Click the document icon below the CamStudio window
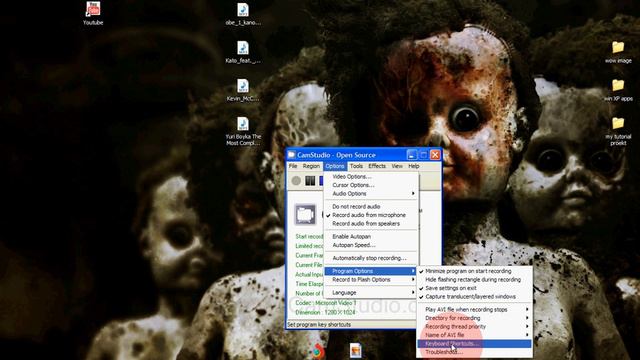The width and height of the screenshot is (640, 360). [356, 351]
